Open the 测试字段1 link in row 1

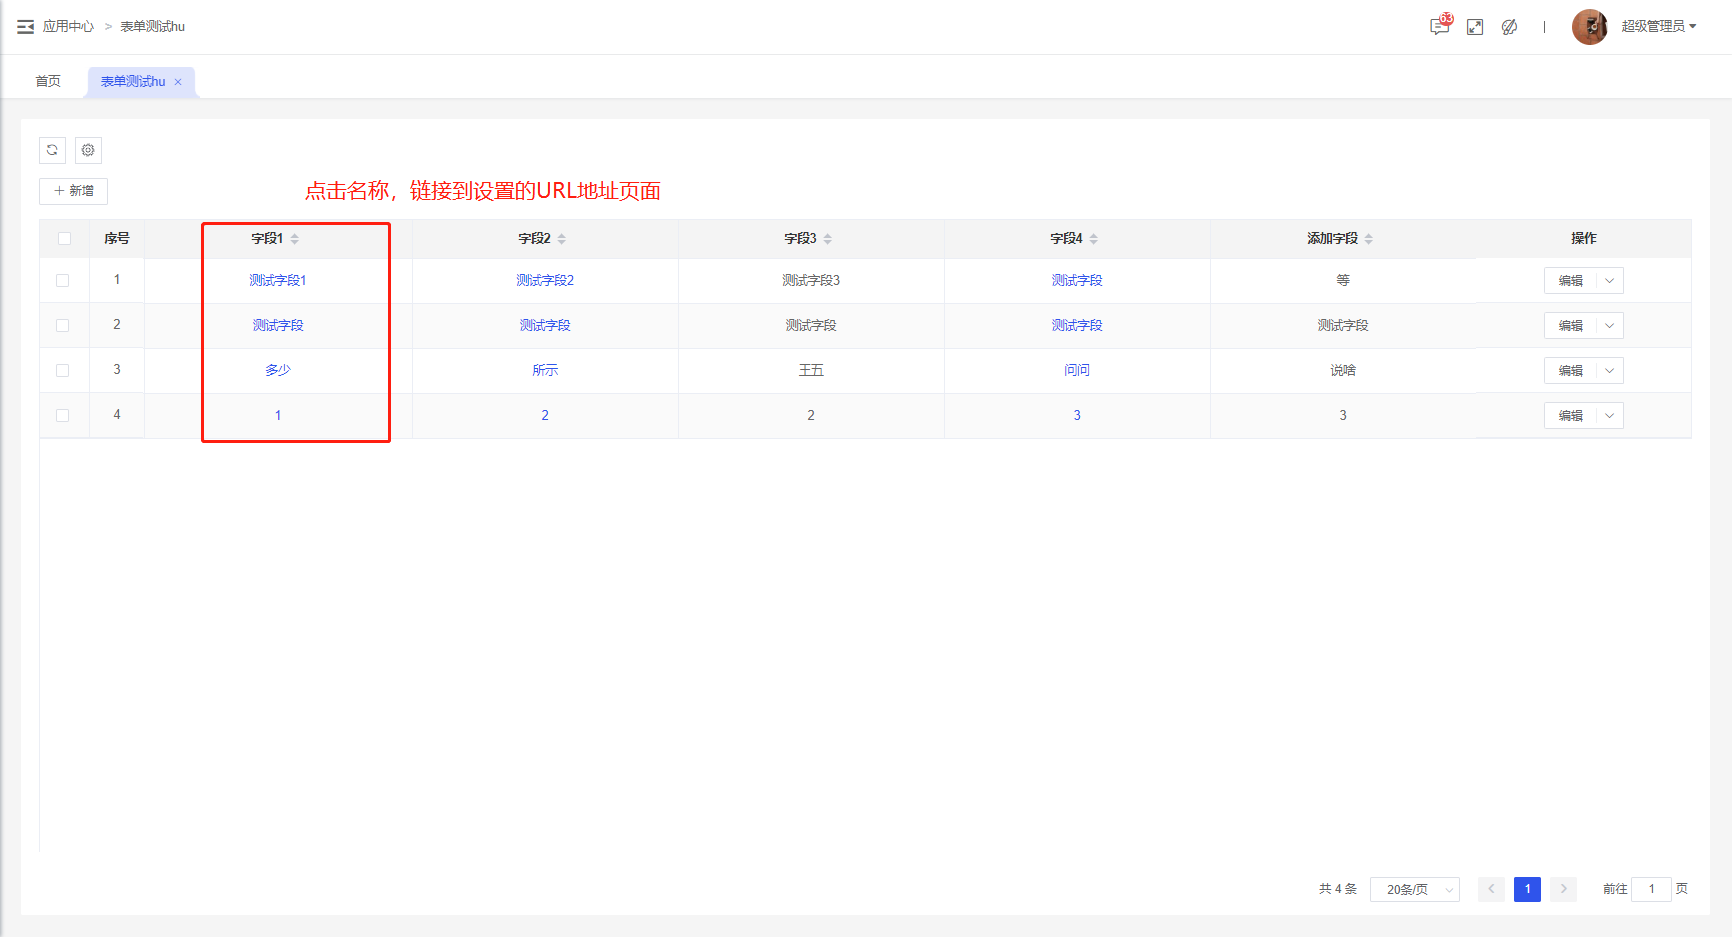[x=278, y=281]
